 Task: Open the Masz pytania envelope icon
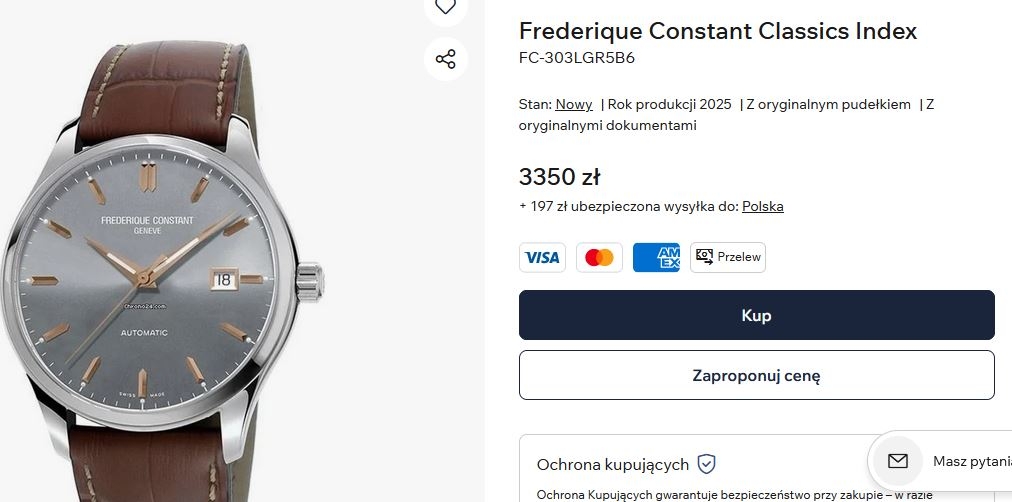pos(897,461)
